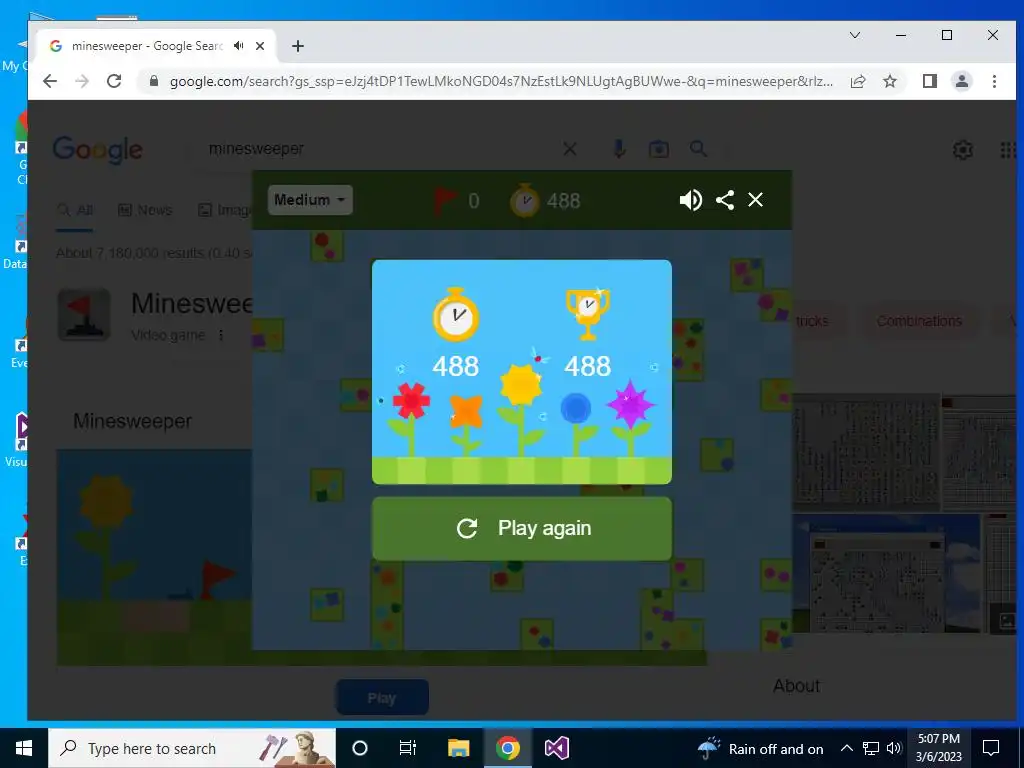The height and width of the screenshot is (768, 1024).
Task: Open a new browser tab
Action: pos(298,46)
